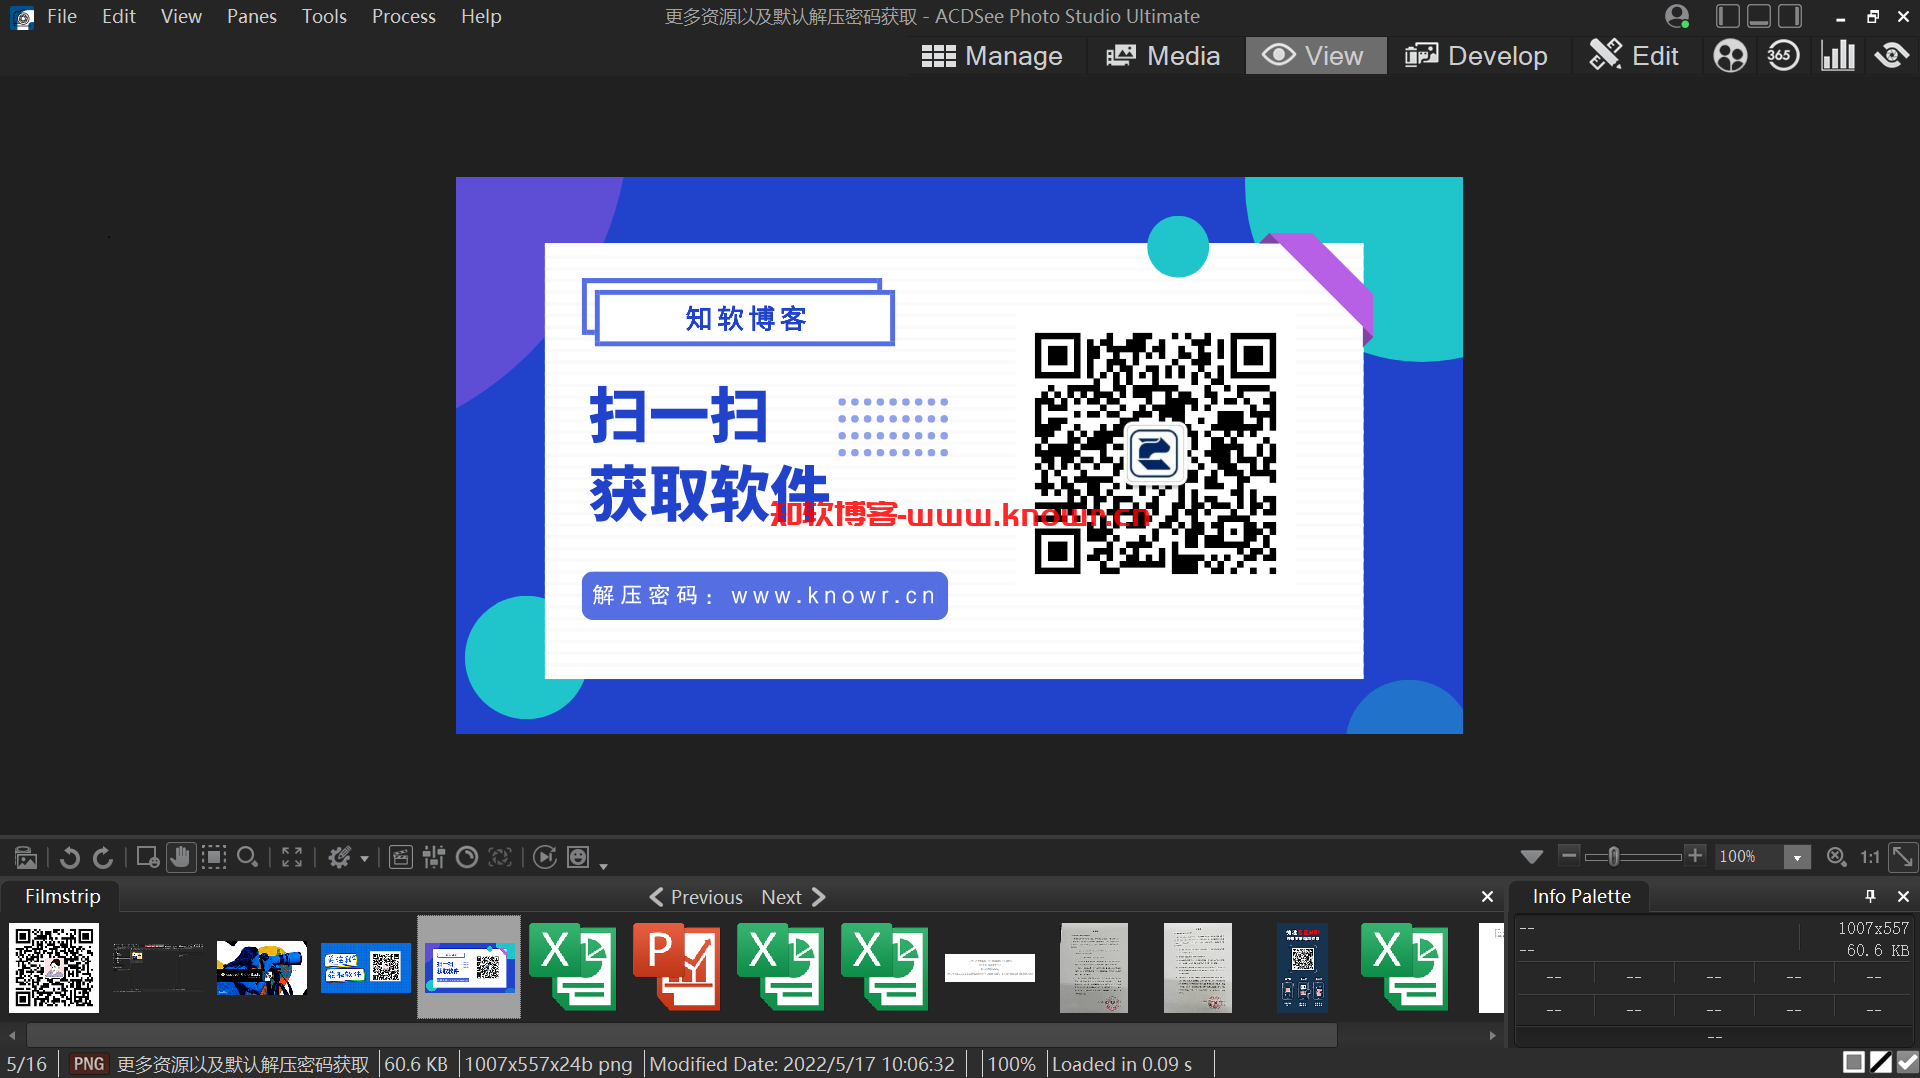
Task: Click the face detection tool icon
Action: tap(147, 857)
